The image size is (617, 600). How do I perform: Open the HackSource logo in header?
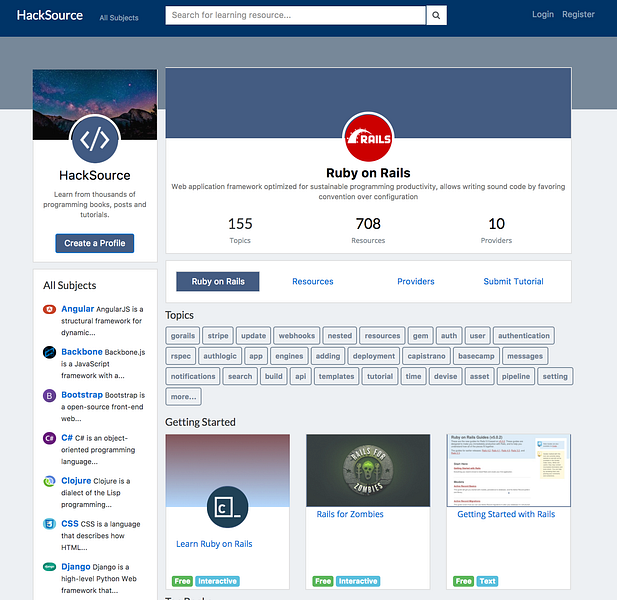point(50,15)
